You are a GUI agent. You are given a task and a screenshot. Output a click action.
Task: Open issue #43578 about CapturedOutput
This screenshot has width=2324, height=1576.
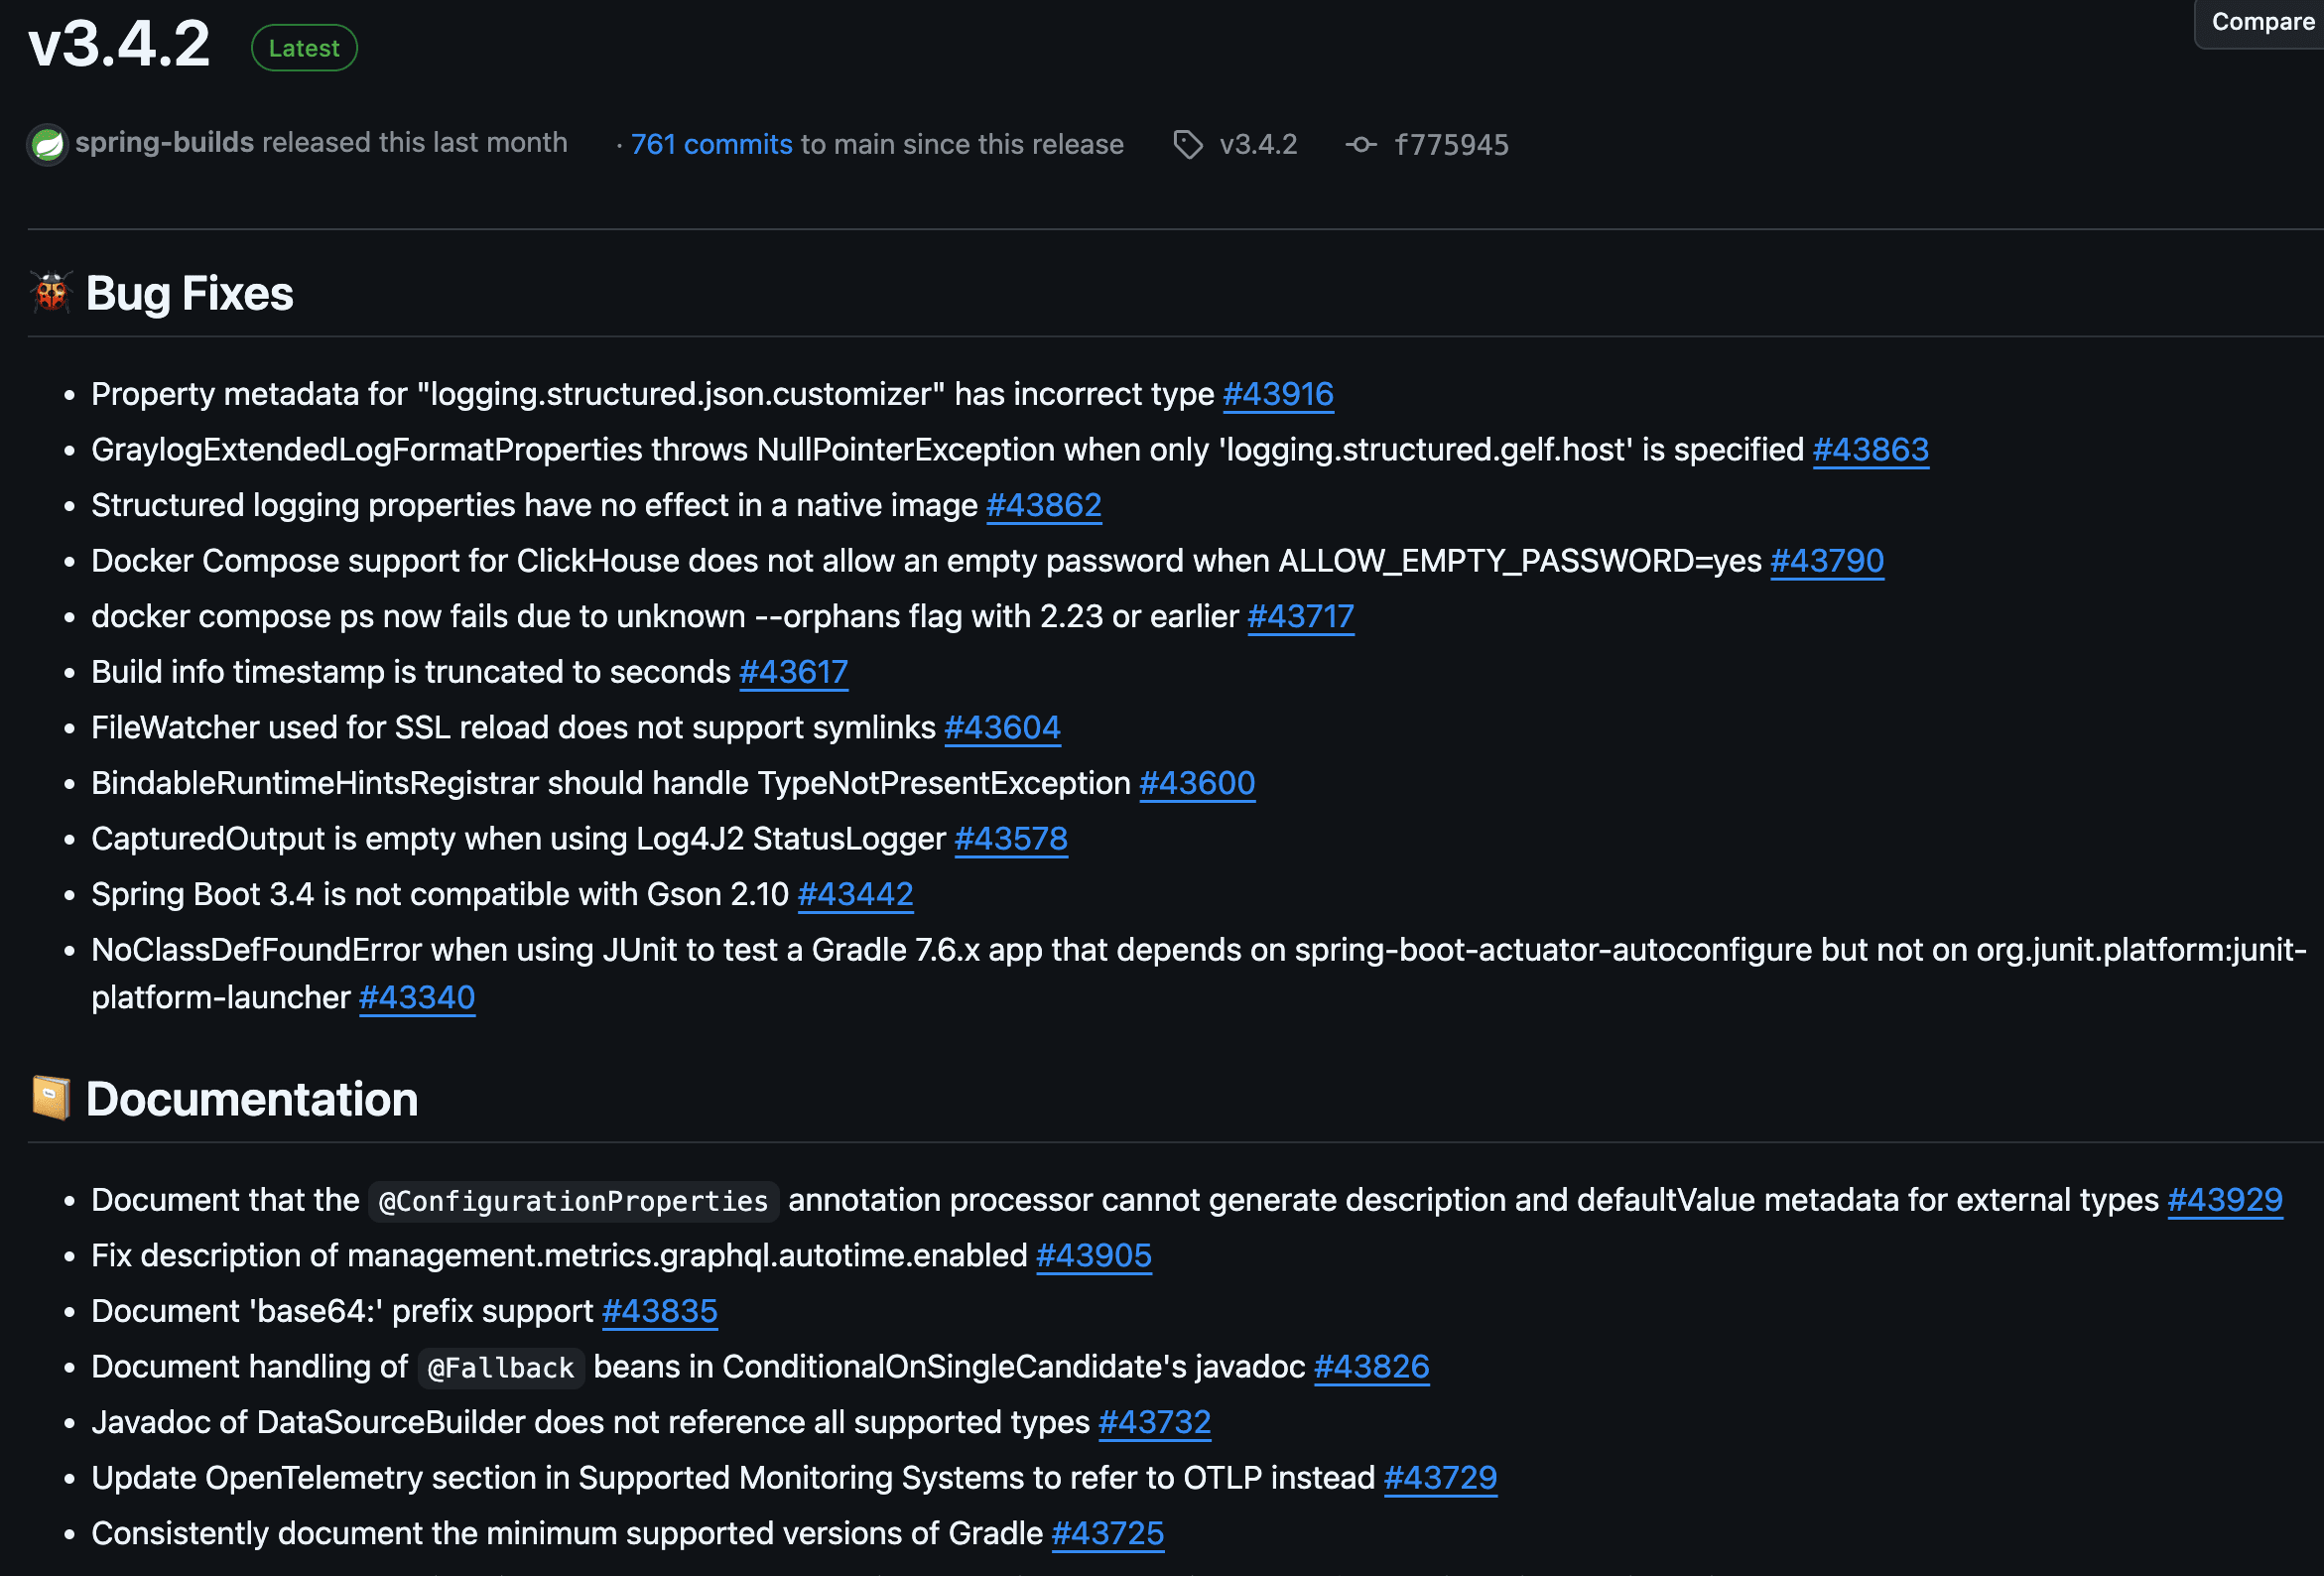[1010, 838]
